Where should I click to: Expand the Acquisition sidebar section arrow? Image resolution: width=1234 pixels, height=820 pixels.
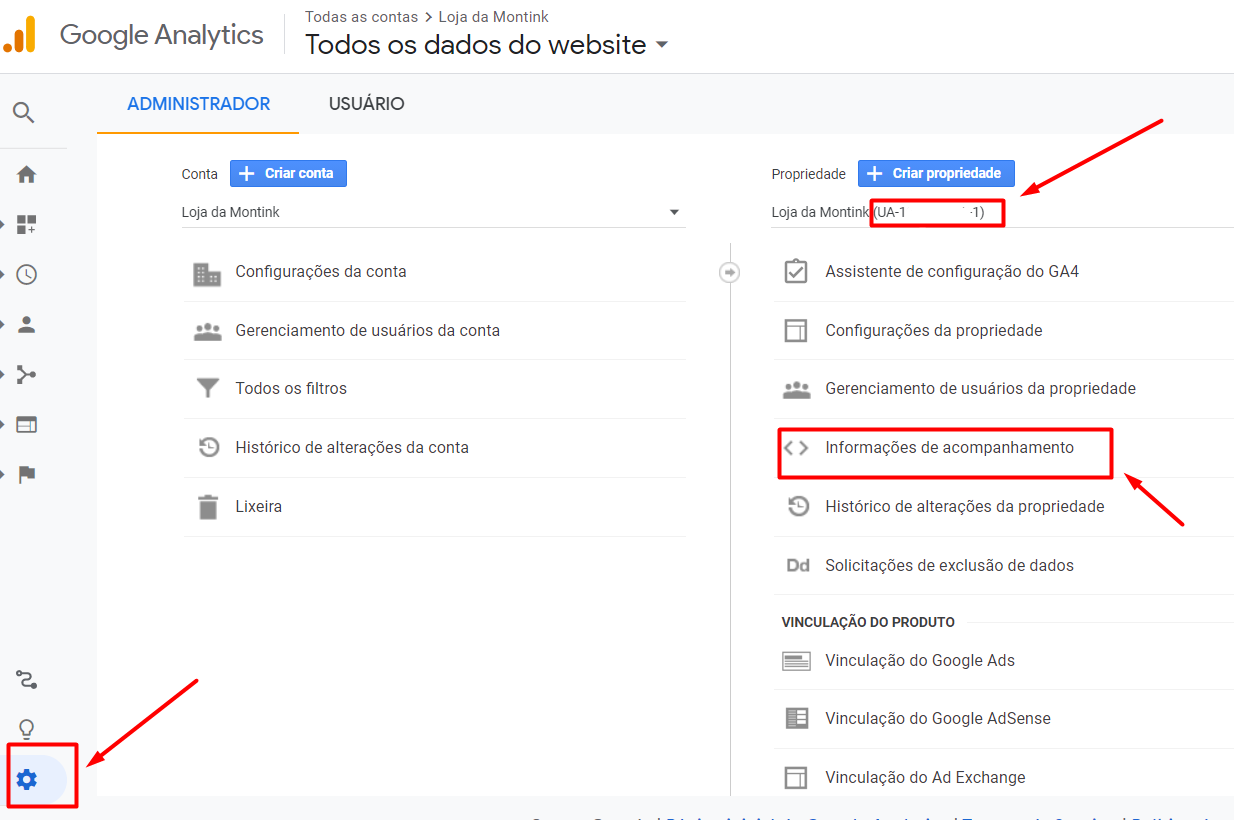(x=4, y=374)
